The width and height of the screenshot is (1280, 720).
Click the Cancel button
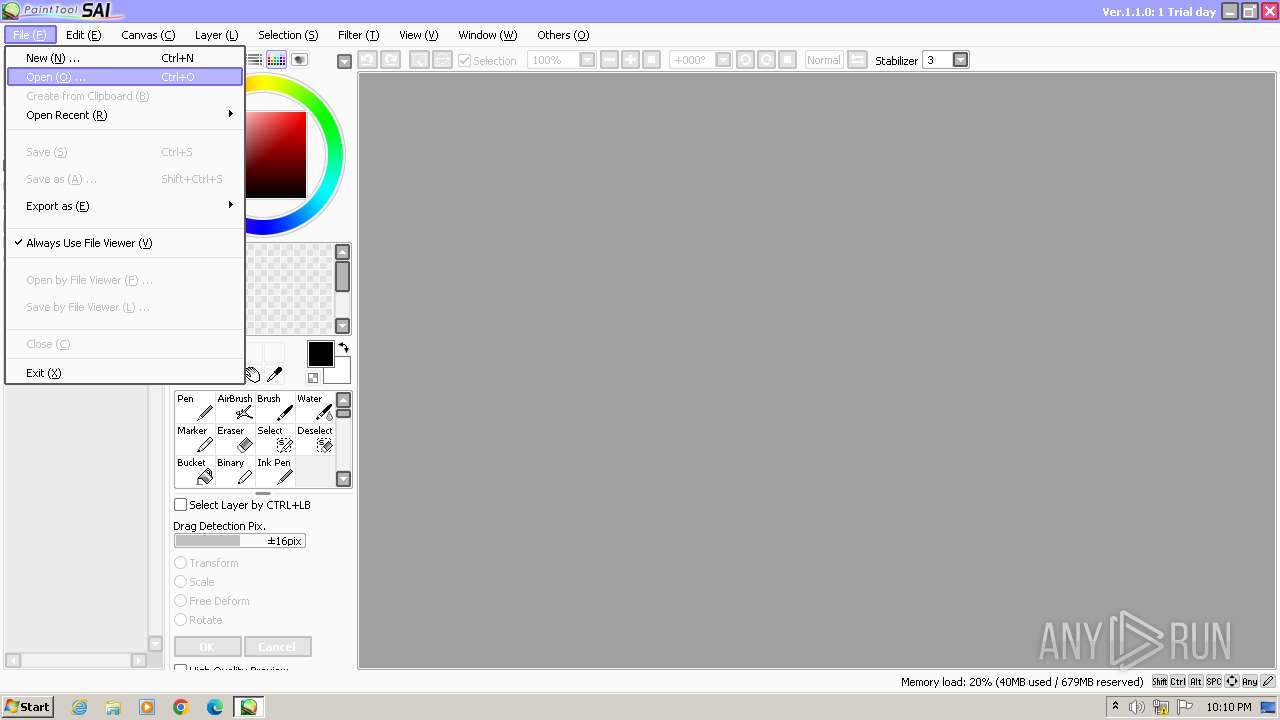277,647
